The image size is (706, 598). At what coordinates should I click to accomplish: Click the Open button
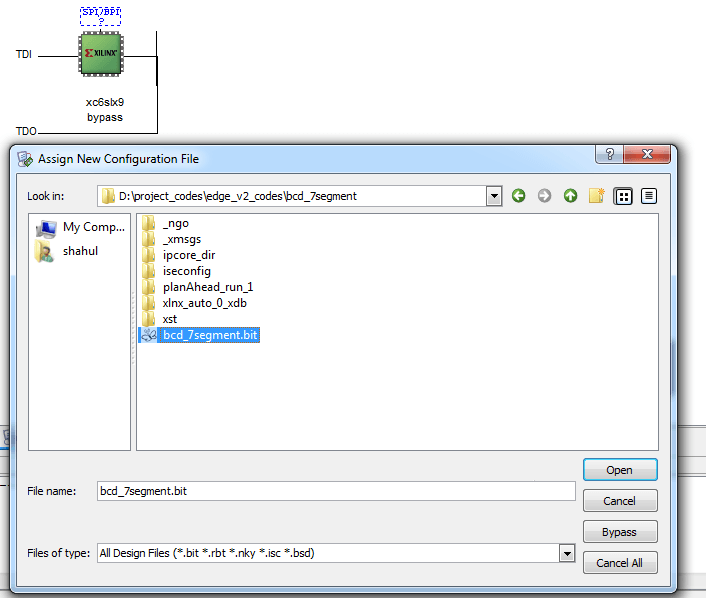[x=619, y=470]
